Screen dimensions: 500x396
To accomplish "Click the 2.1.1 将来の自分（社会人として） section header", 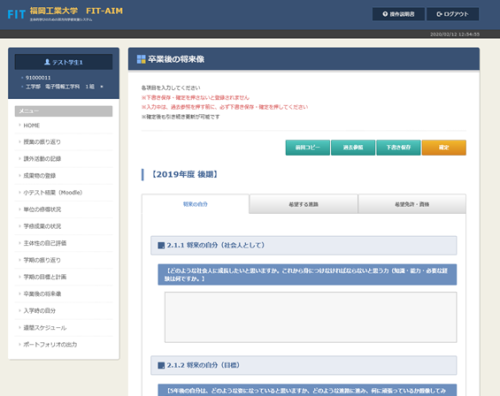I will [x=304, y=245].
